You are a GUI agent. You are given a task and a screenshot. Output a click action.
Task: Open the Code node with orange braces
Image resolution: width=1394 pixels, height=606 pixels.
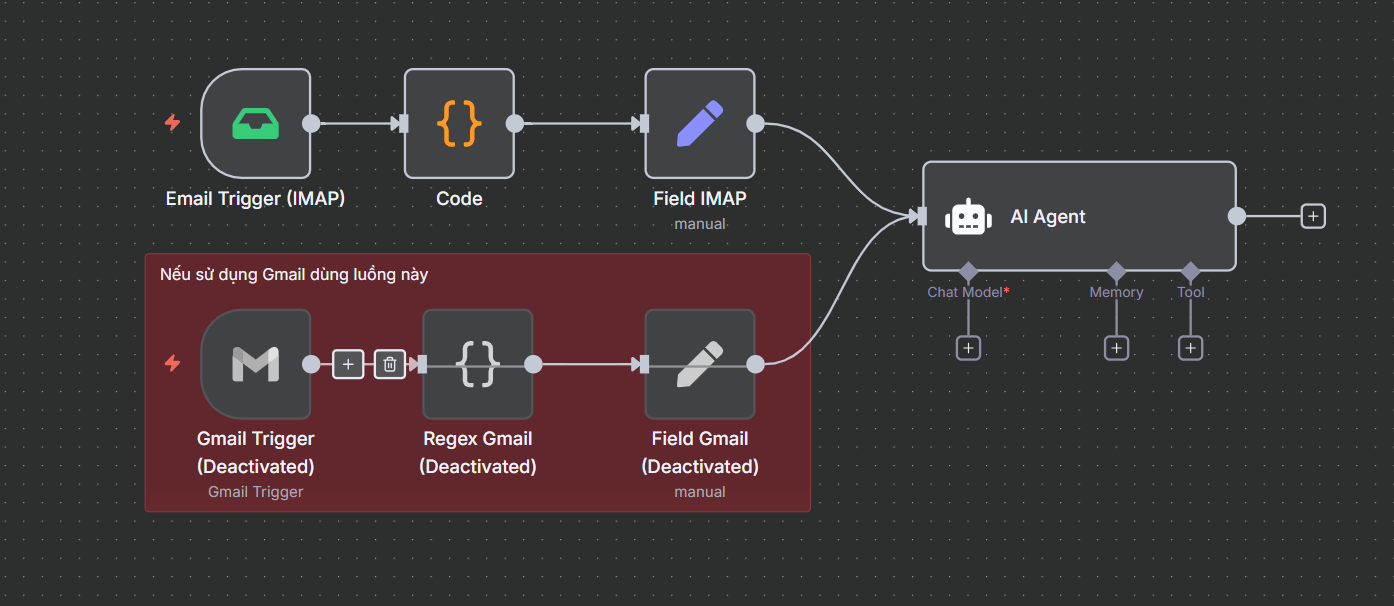coord(459,123)
